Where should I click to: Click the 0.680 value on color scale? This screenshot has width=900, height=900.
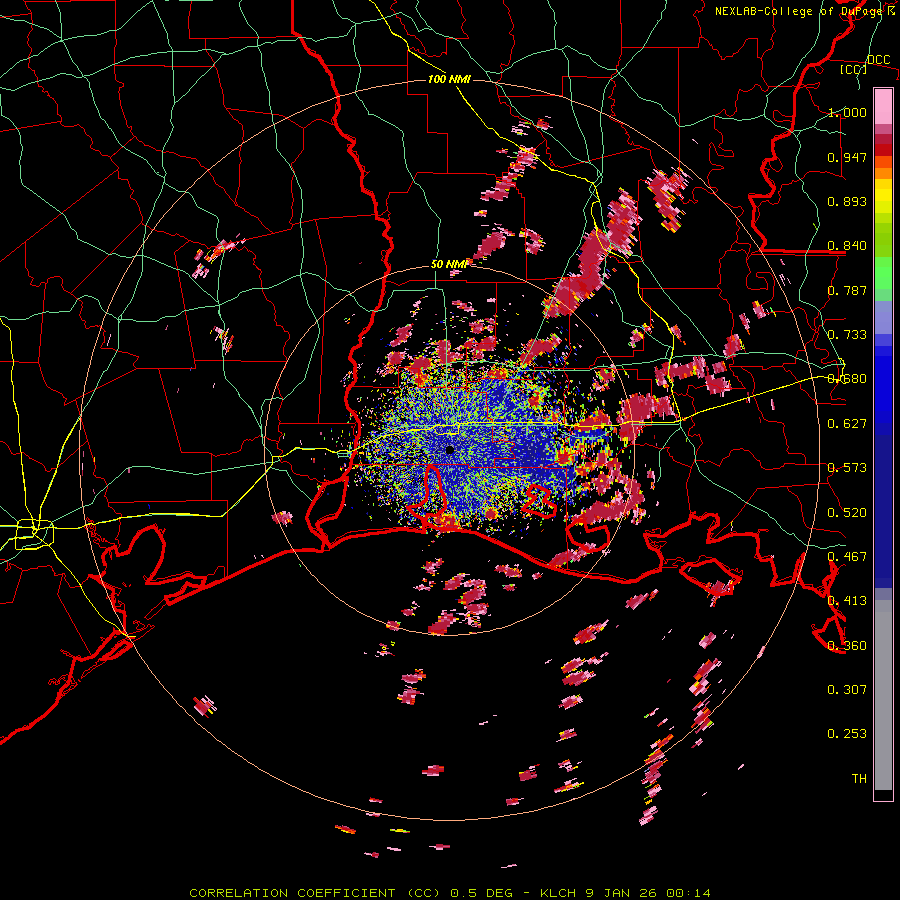[x=847, y=379]
